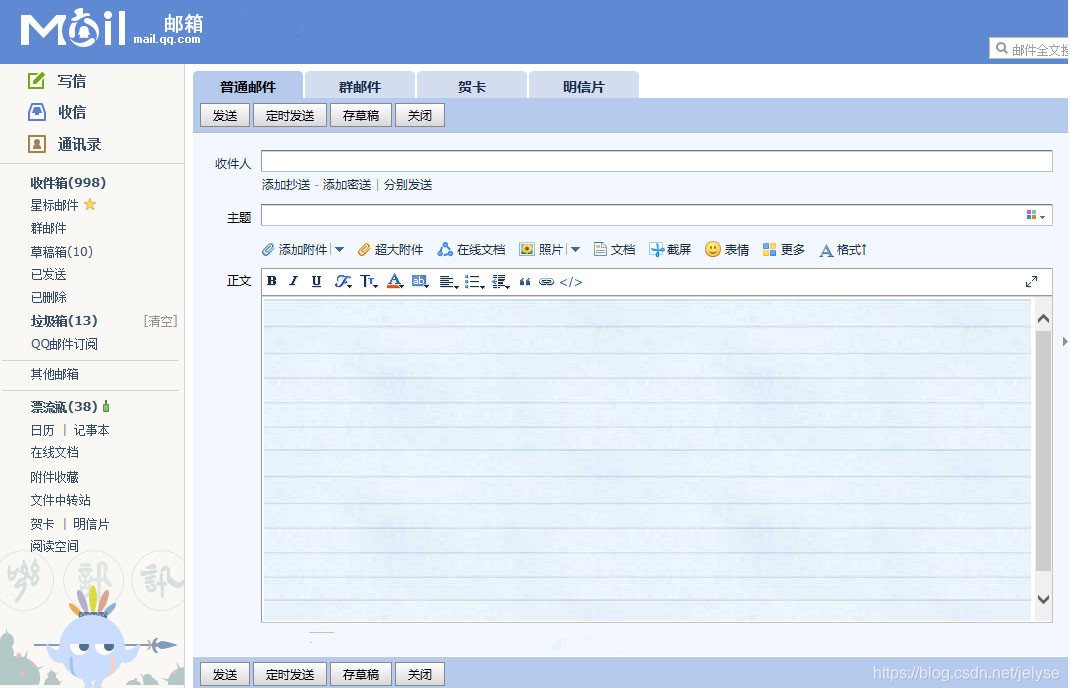1070x692 pixels.
Task: Switch to the 贺卡 tab
Action: point(471,86)
